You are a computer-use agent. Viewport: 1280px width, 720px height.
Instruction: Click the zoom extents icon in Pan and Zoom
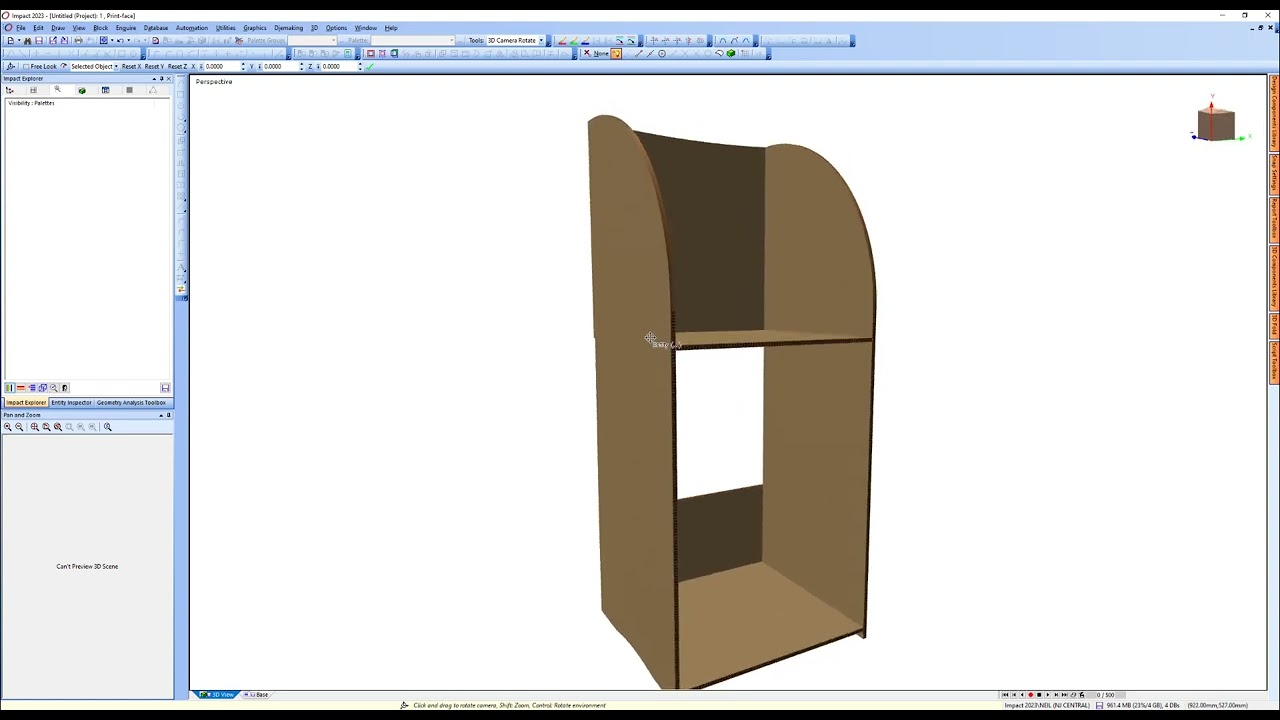point(35,427)
